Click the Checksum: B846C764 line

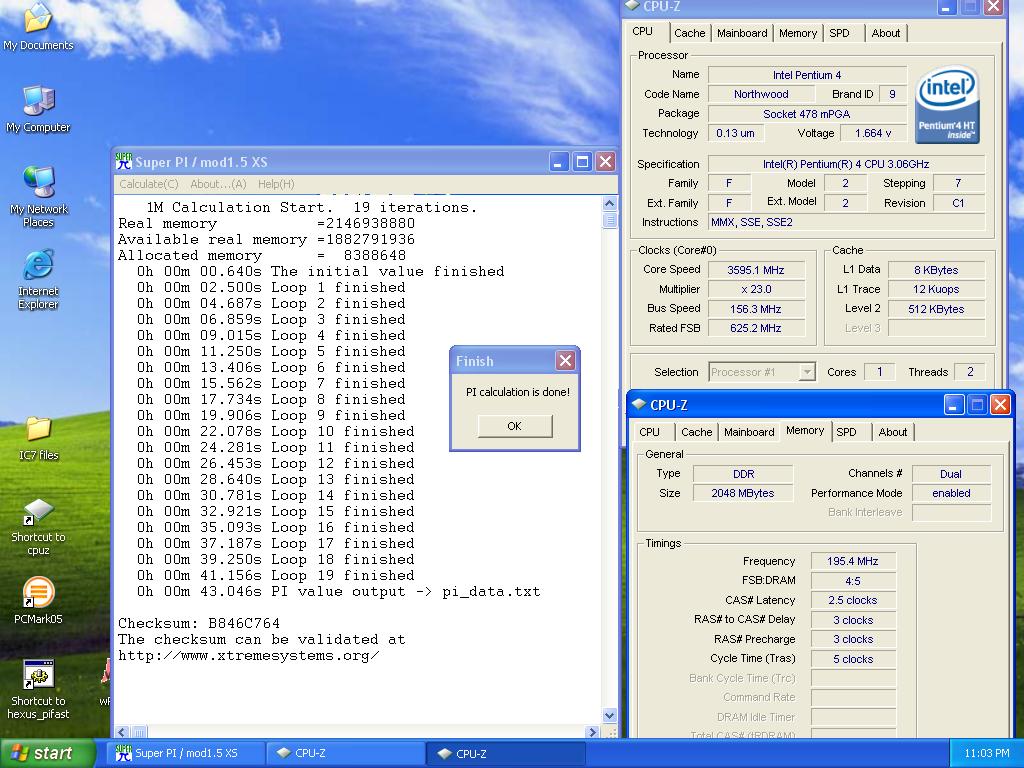pyautogui.click(x=199, y=624)
